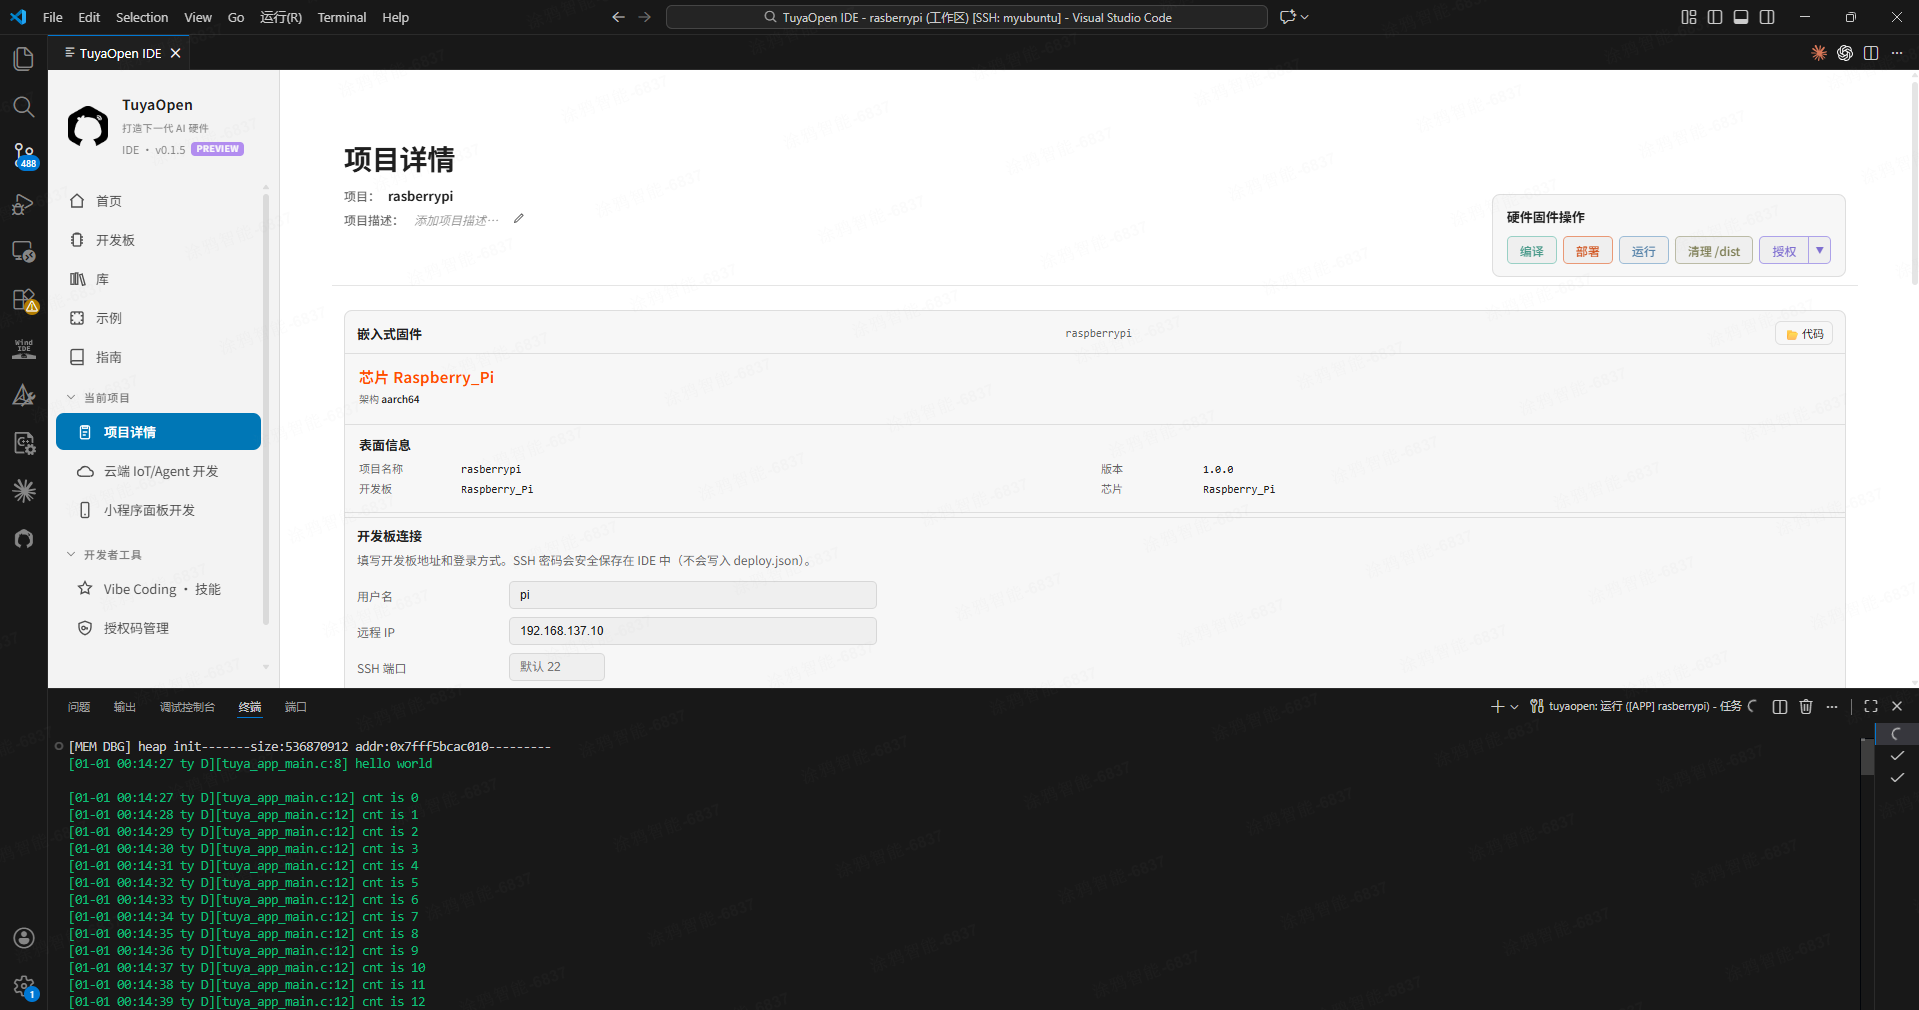Open the File menu
This screenshot has width=1919, height=1010.
(x=53, y=17)
